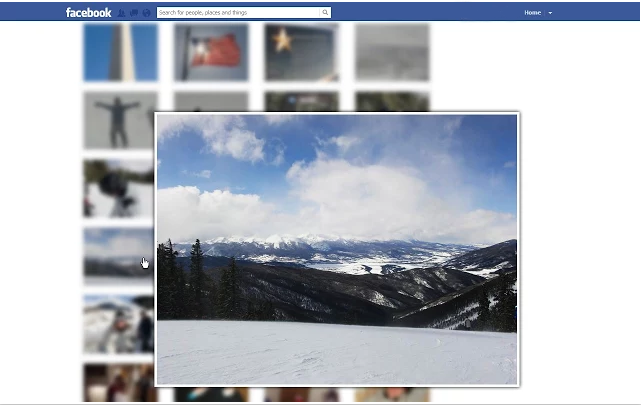Open the friend requests icon
Screen dimensions: 641x405
tap(121, 13)
